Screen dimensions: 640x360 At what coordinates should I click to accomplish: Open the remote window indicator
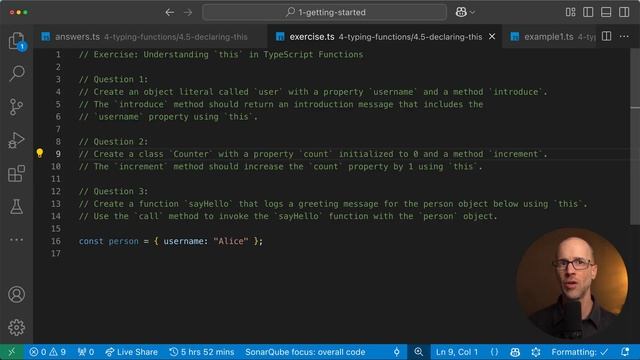[11, 352]
